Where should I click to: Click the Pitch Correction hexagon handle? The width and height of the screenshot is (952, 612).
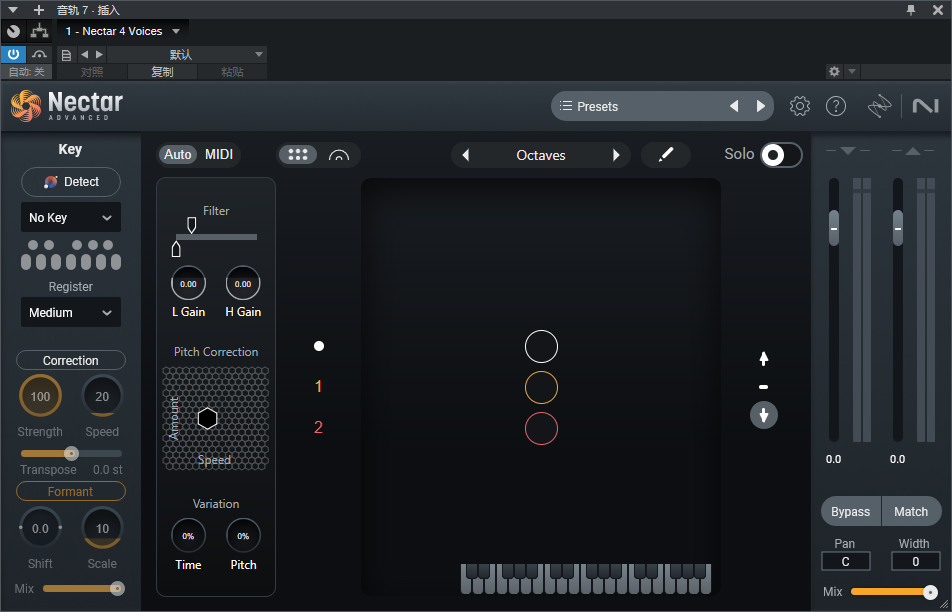208,418
